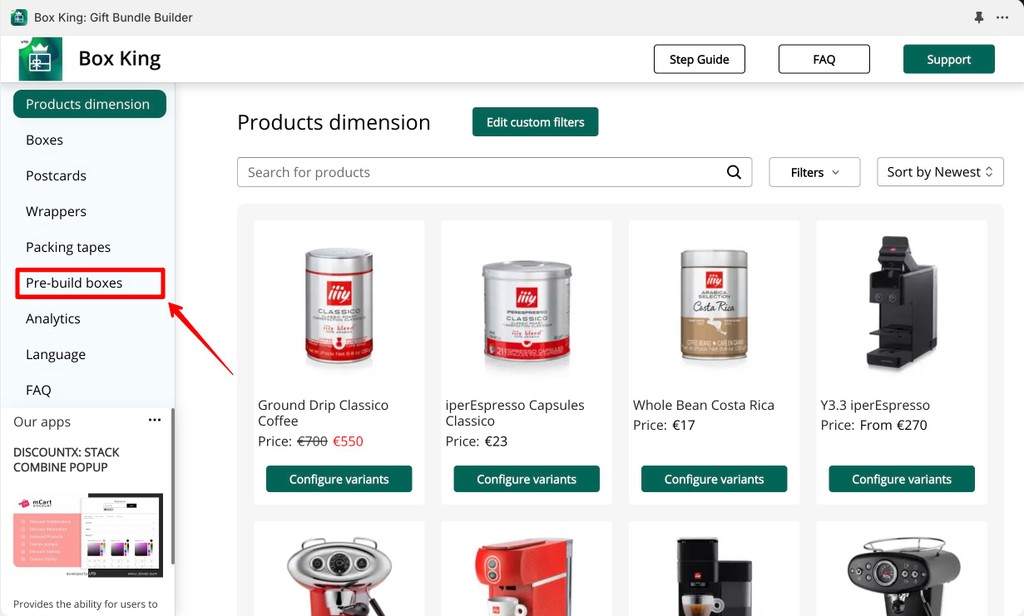The height and width of the screenshot is (616, 1024).
Task: Expand the Filters dropdown
Action: [x=814, y=172]
